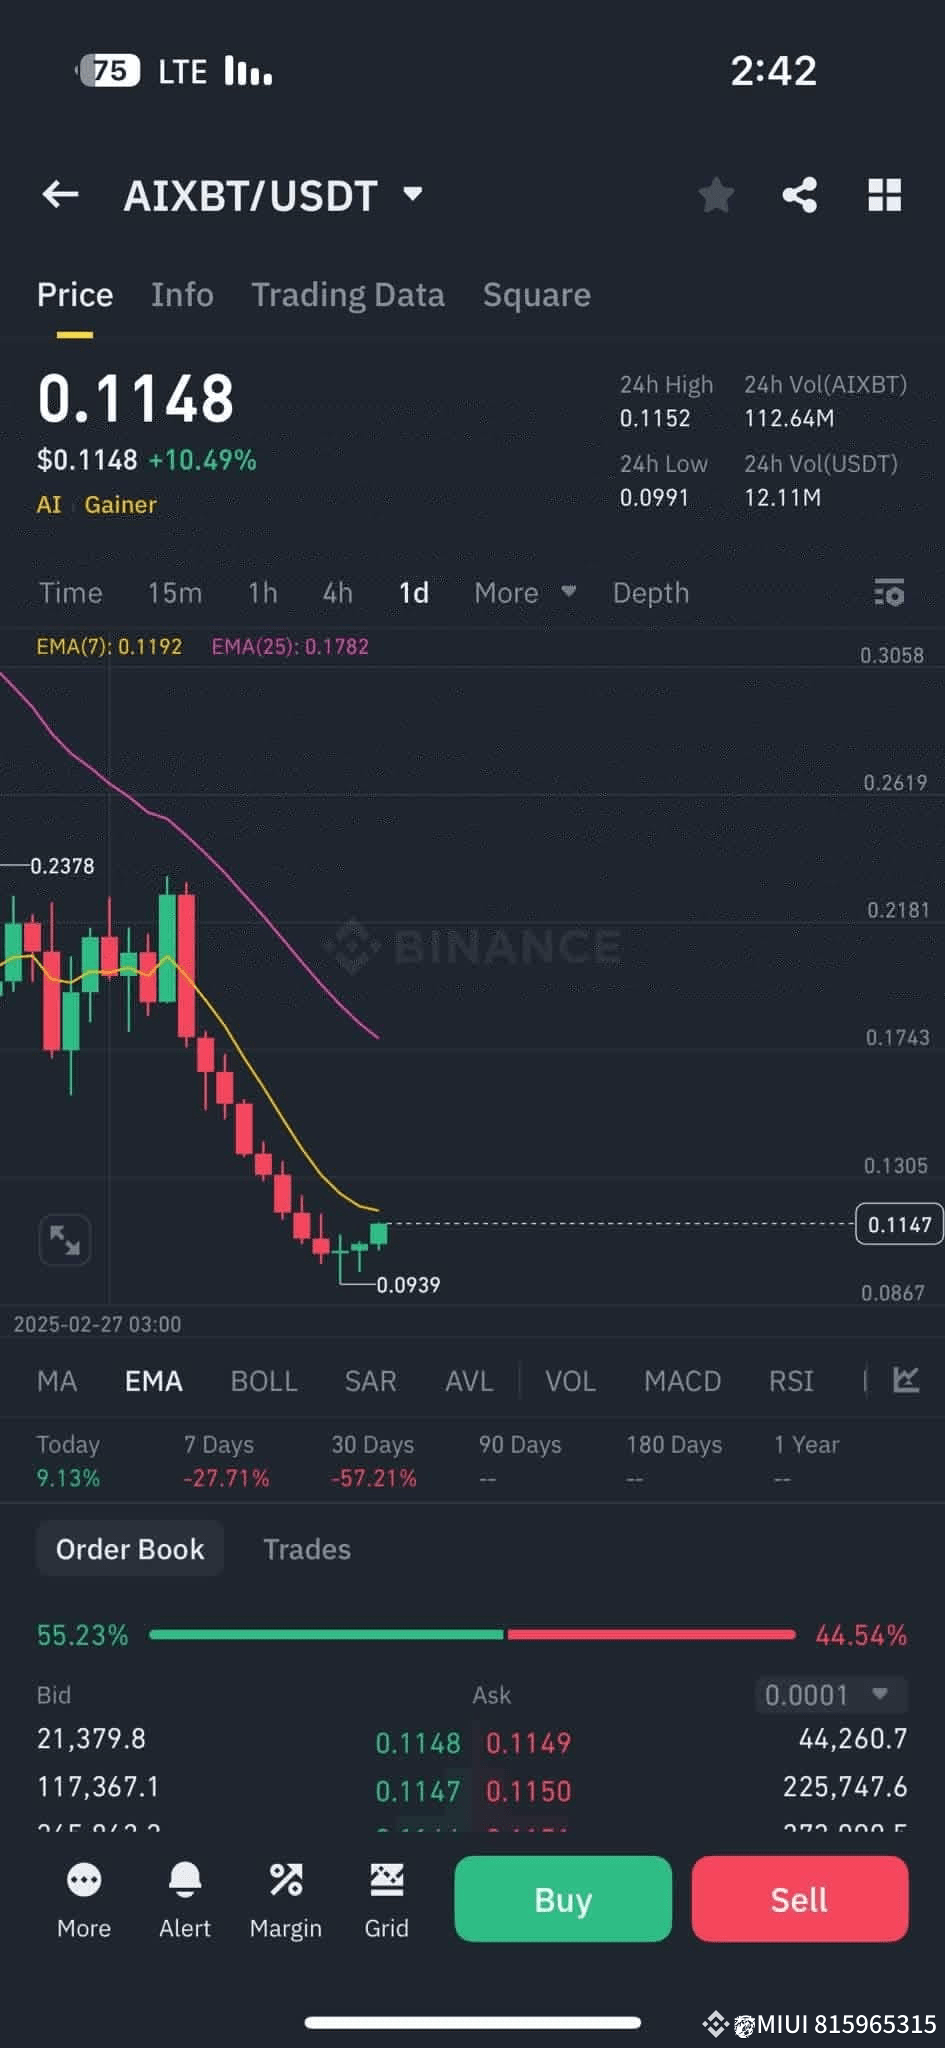Navigate back with the arrow
This screenshot has width=945, height=2048.
(x=59, y=194)
